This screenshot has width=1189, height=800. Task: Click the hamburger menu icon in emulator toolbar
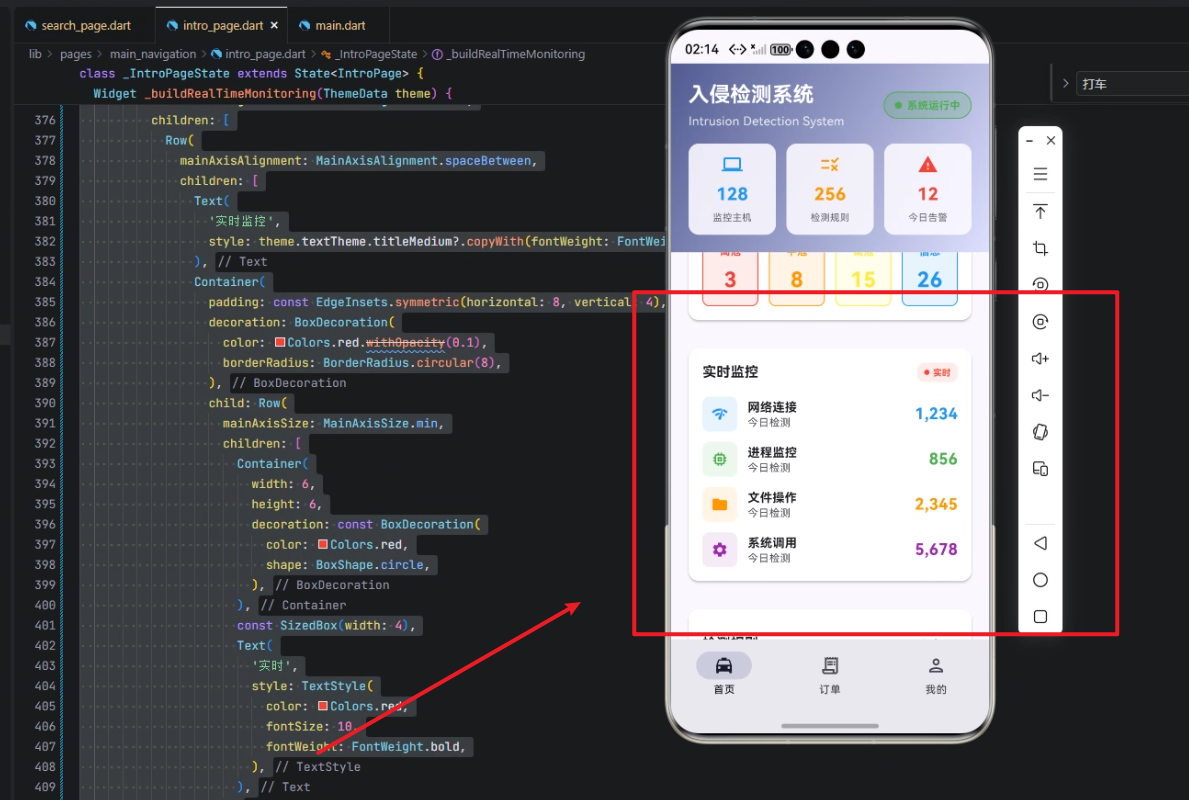point(1040,174)
